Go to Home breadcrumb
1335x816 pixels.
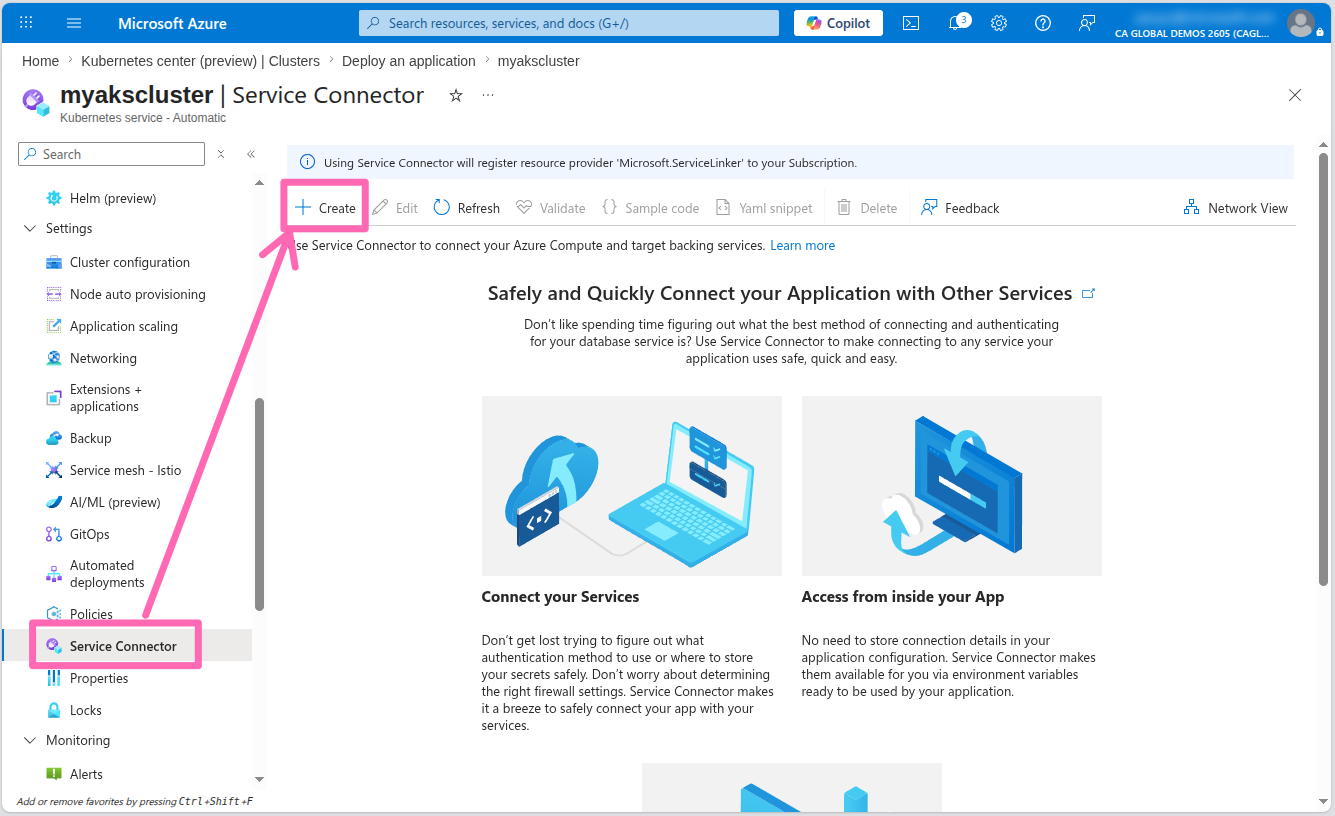click(40, 61)
